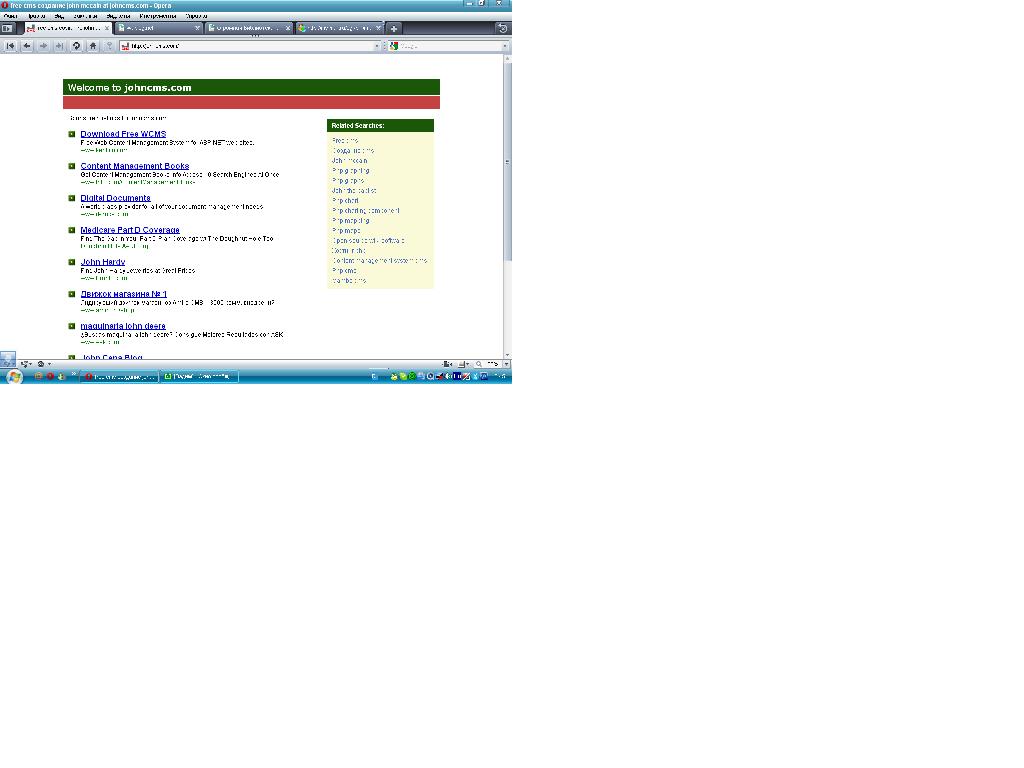Click the Rewind navigation button
Screen dimensions: 1024x768
[10, 46]
